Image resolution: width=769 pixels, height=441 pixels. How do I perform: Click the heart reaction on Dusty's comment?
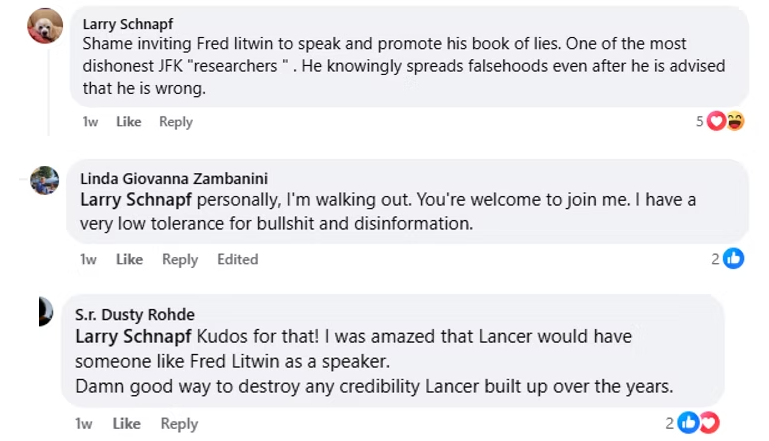click(x=707, y=423)
